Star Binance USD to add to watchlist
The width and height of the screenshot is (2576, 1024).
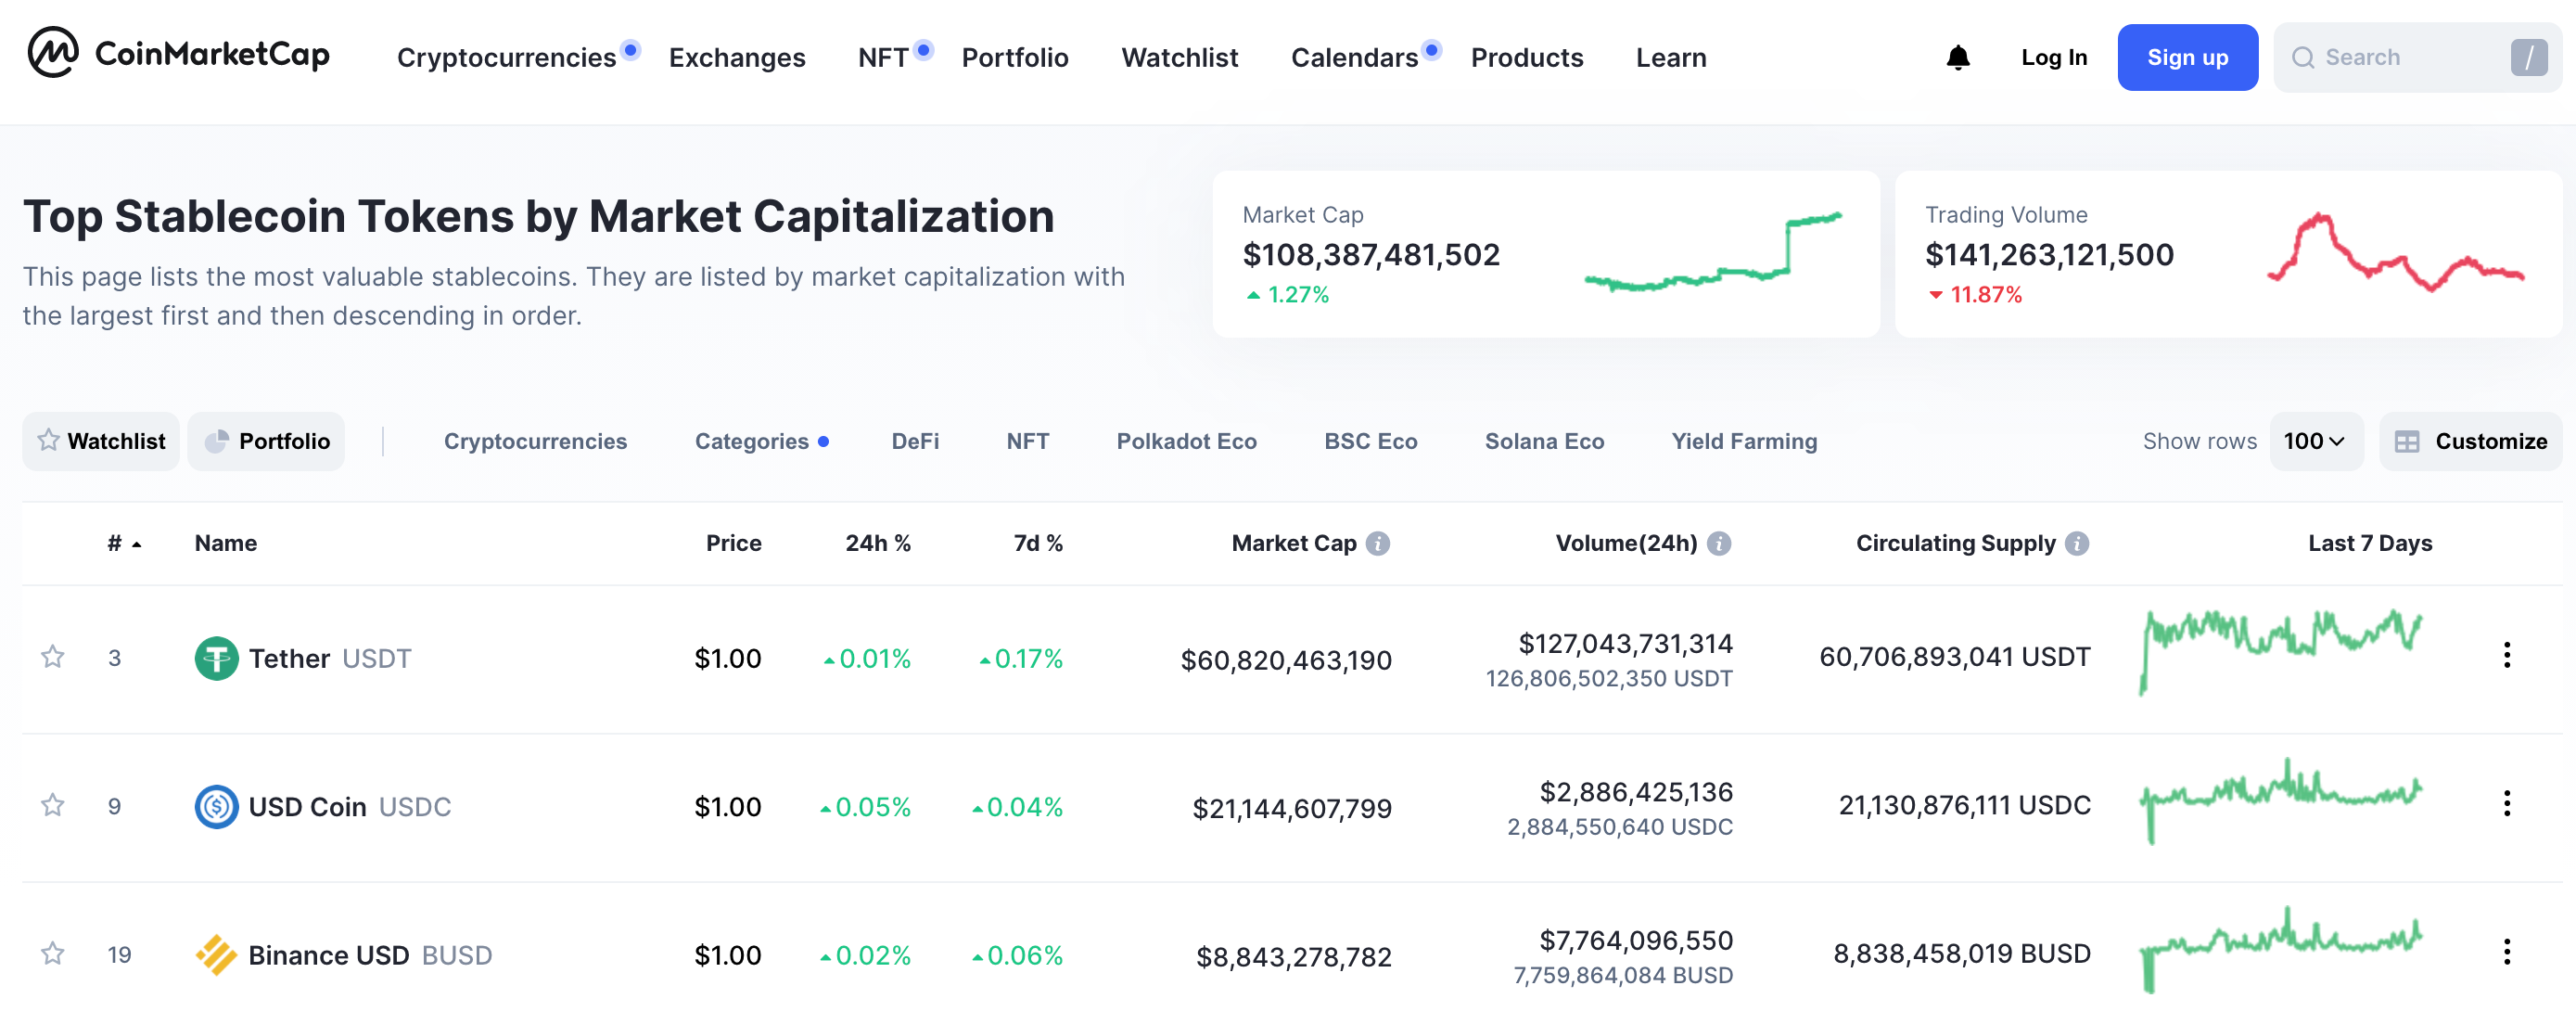[x=53, y=954]
